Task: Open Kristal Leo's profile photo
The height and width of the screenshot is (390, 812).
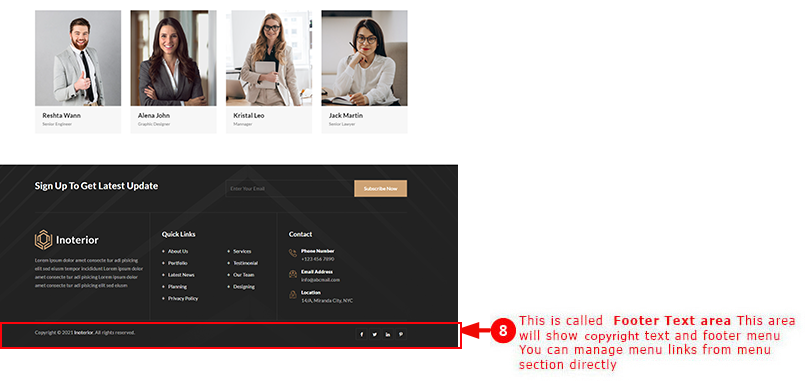Action: click(x=269, y=58)
